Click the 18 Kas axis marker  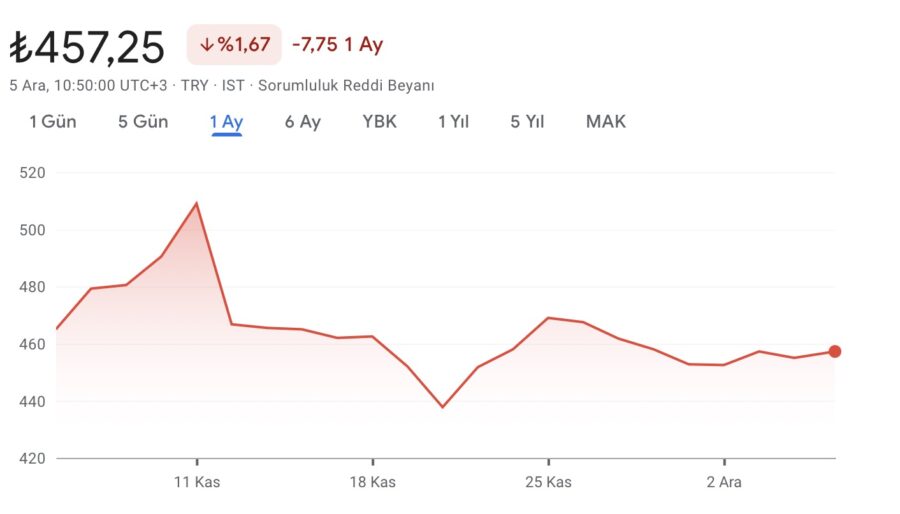point(373,482)
